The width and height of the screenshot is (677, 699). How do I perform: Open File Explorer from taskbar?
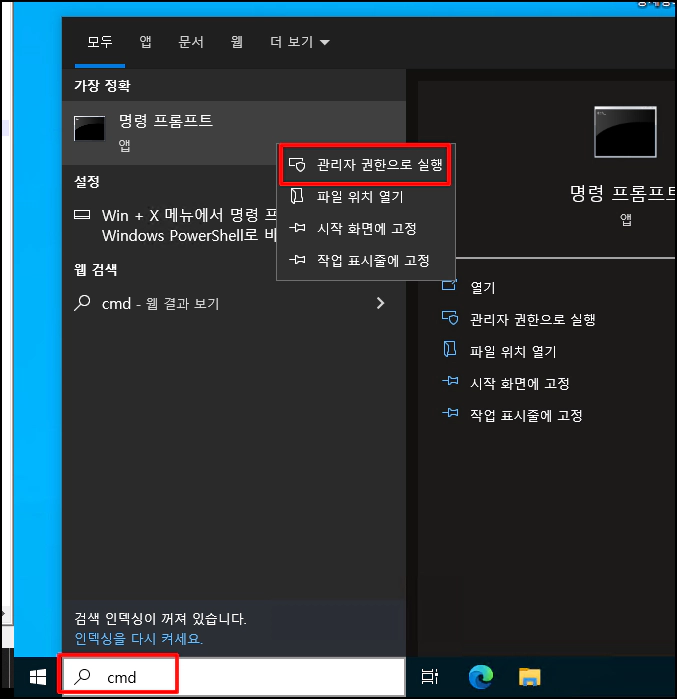529,677
